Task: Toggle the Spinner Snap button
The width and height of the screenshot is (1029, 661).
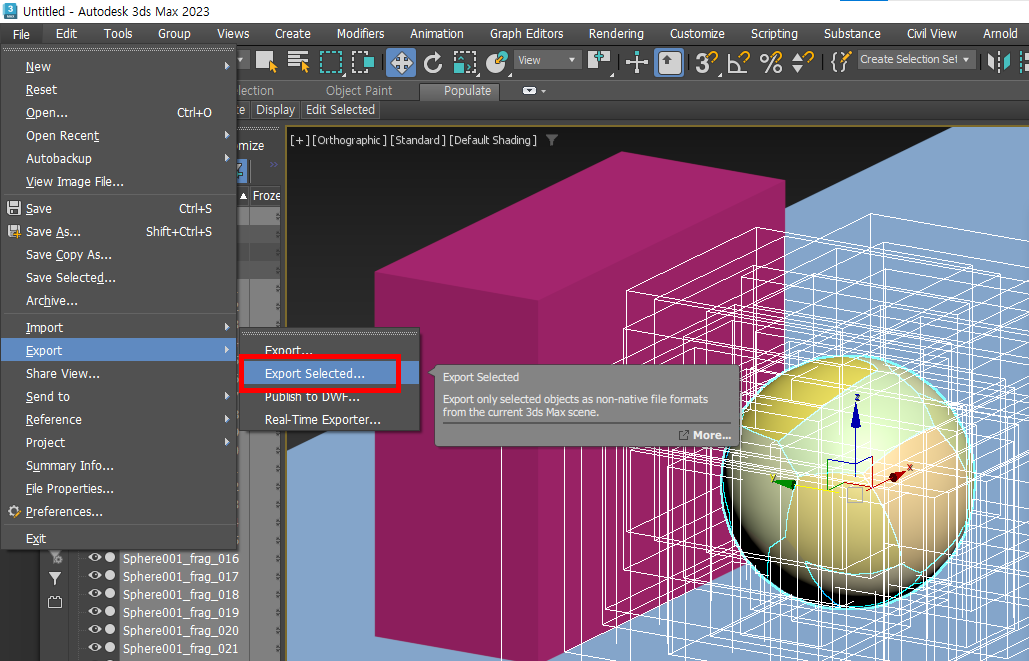Action: [x=802, y=62]
